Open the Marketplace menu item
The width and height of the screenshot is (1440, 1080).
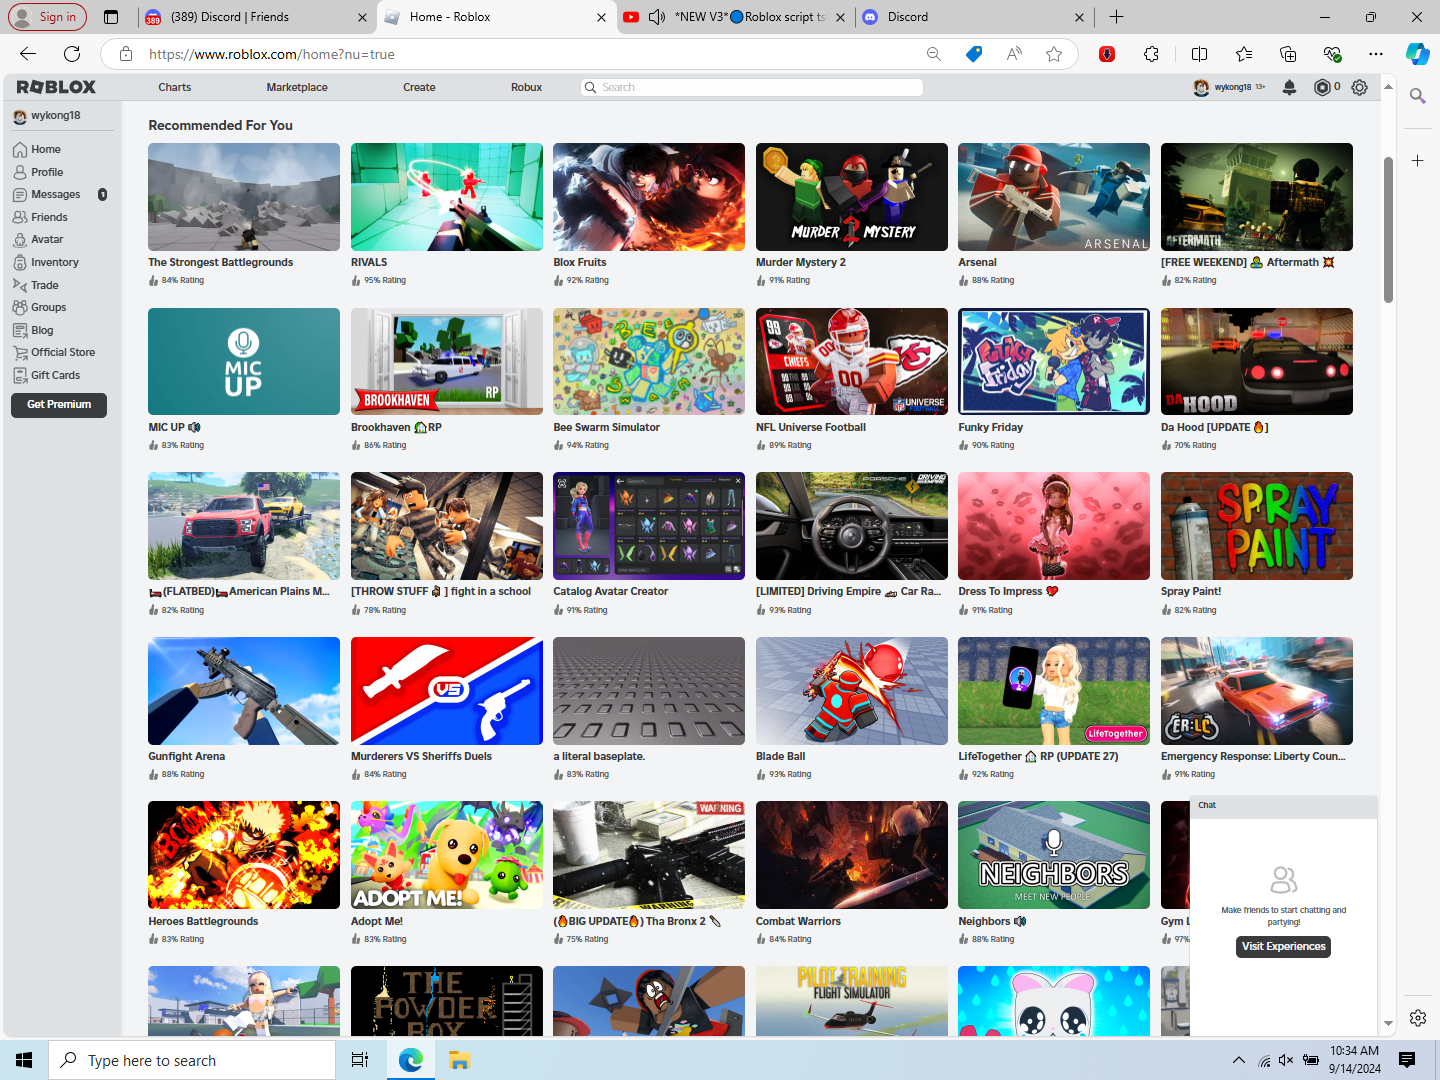[297, 87]
